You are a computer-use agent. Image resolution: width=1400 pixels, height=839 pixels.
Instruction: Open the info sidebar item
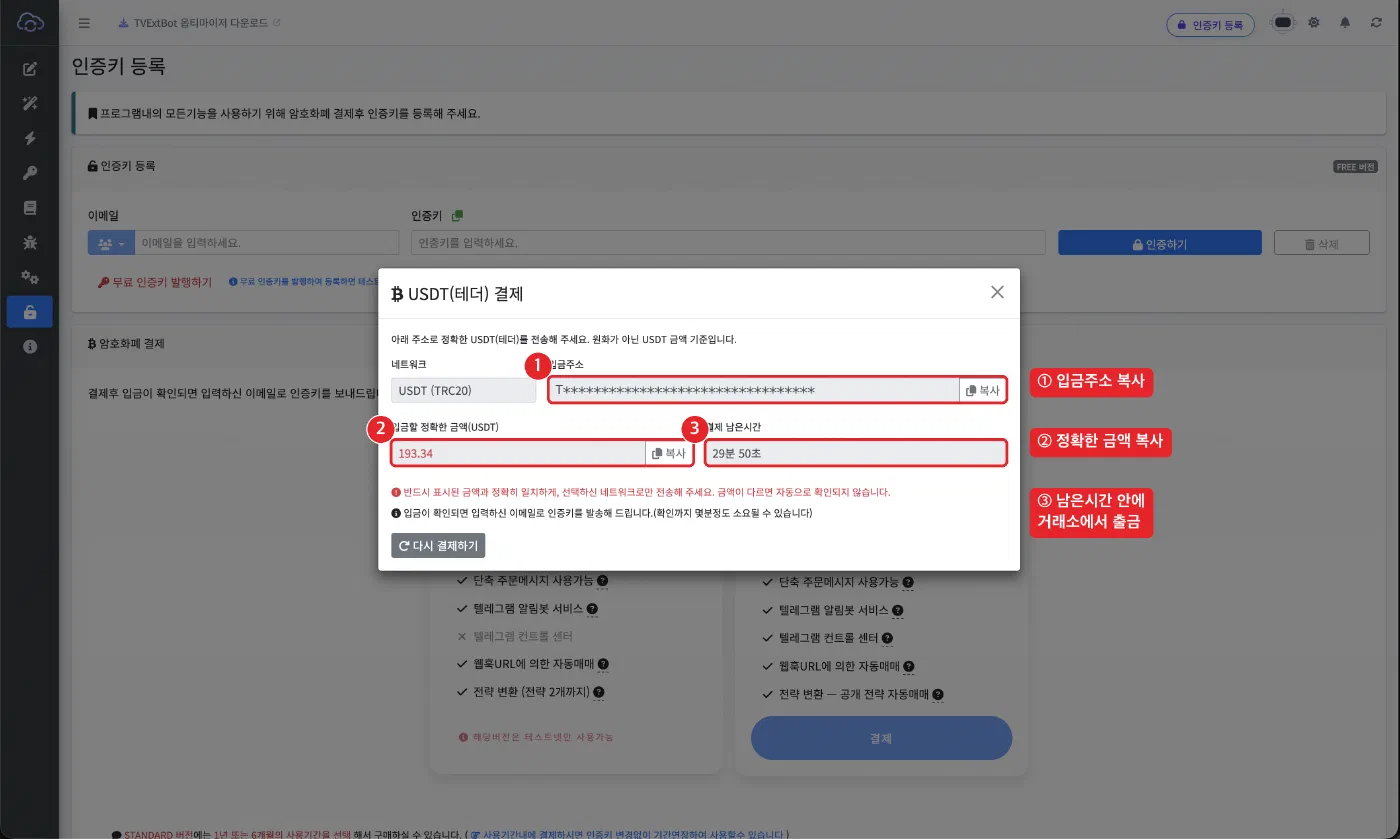click(x=30, y=346)
